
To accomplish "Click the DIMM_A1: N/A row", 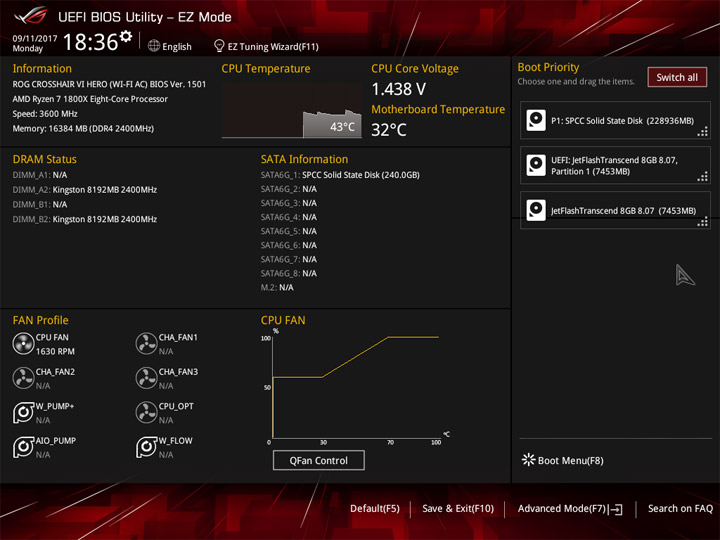I will pyautogui.click(x=40, y=175).
